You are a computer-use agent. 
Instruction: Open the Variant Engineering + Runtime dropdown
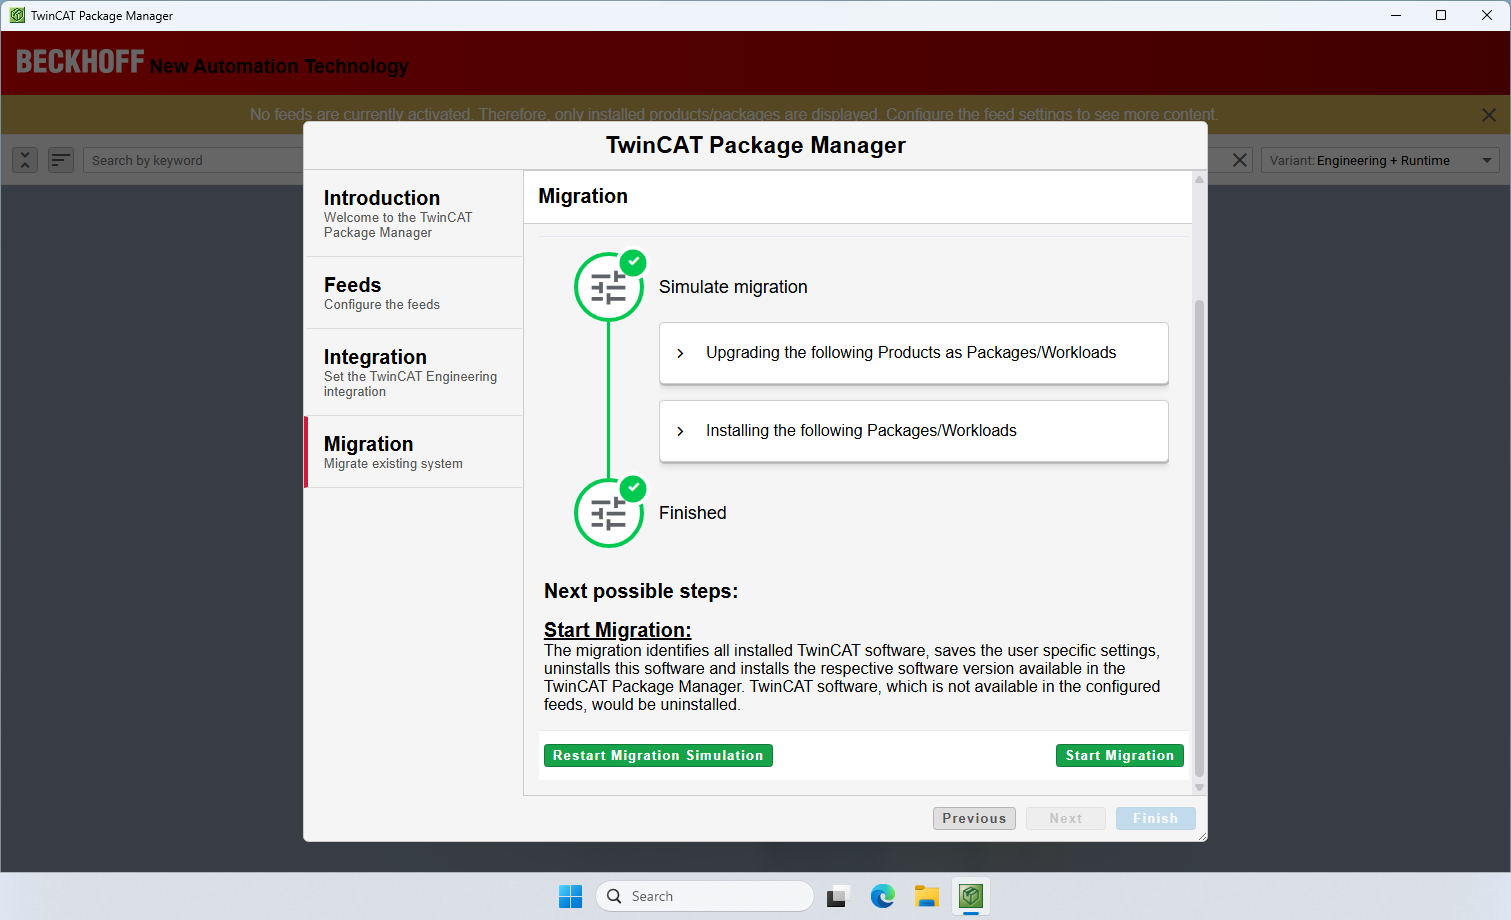[1380, 160]
